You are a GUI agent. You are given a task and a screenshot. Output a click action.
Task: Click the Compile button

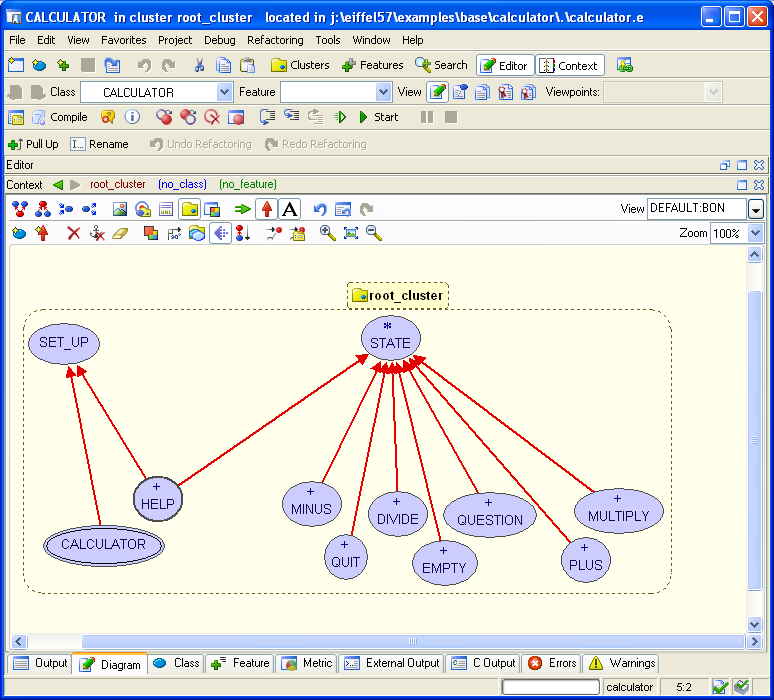coord(60,117)
